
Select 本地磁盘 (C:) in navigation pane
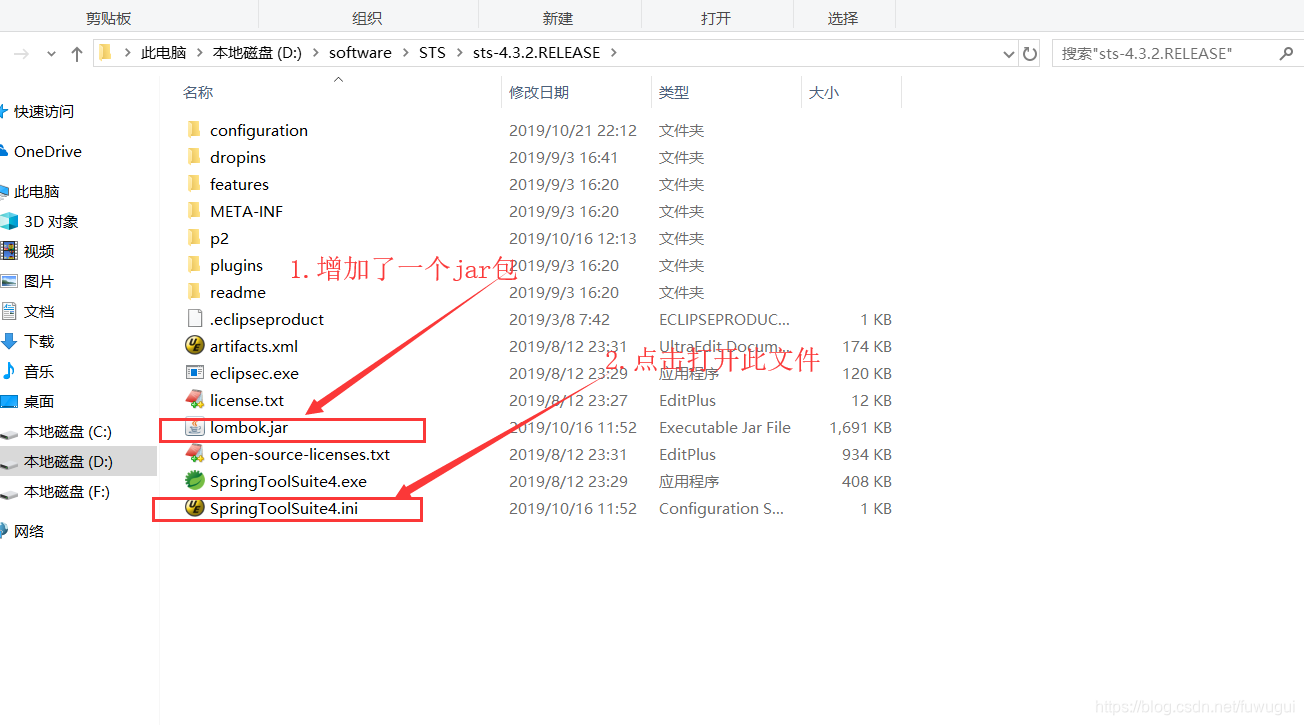coord(68,431)
